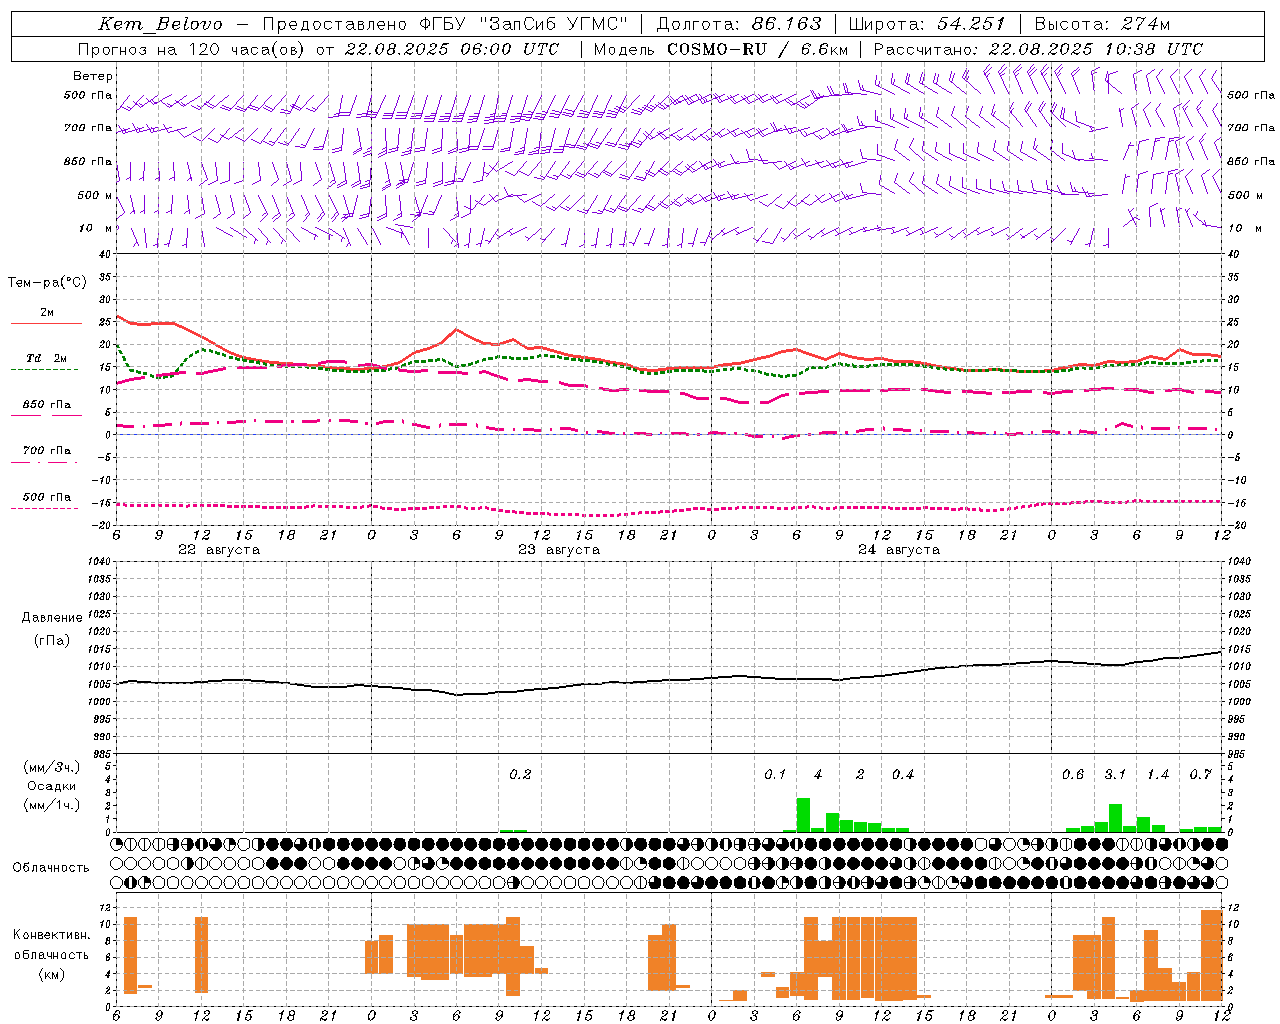Click the 3.1 three-hour precipitation value
The height and width of the screenshot is (1024, 1280).
coord(1115,774)
